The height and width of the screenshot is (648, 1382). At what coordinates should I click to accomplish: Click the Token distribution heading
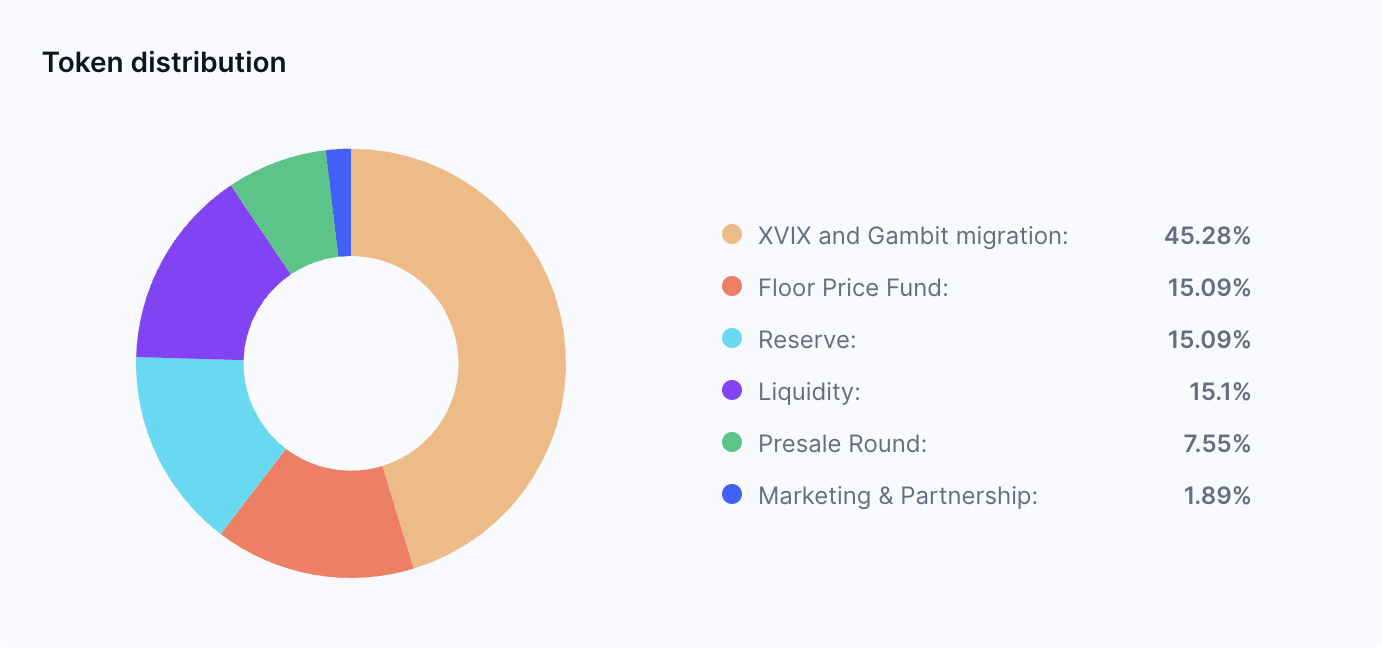[x=164, y=62]
